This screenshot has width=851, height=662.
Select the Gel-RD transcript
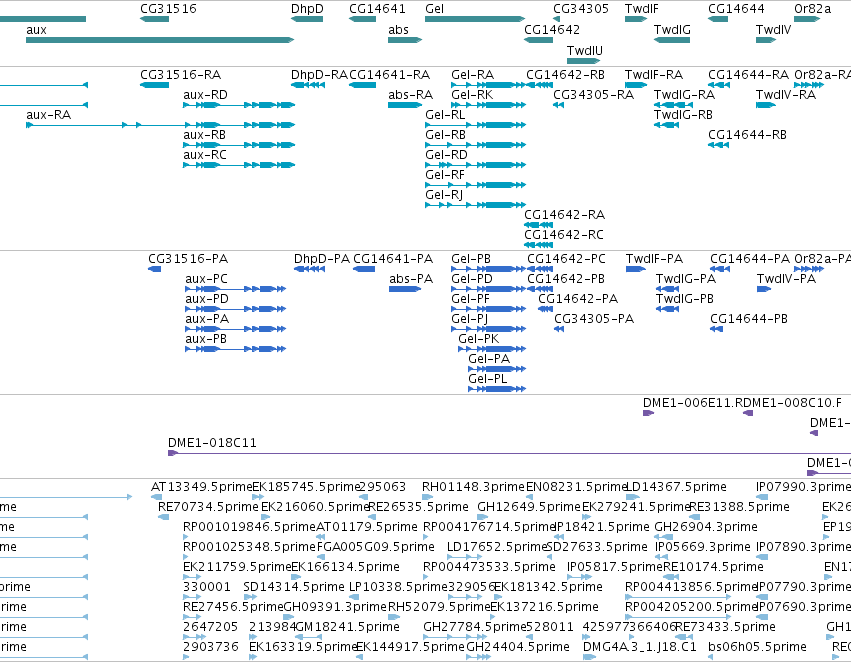coord(475,165)
